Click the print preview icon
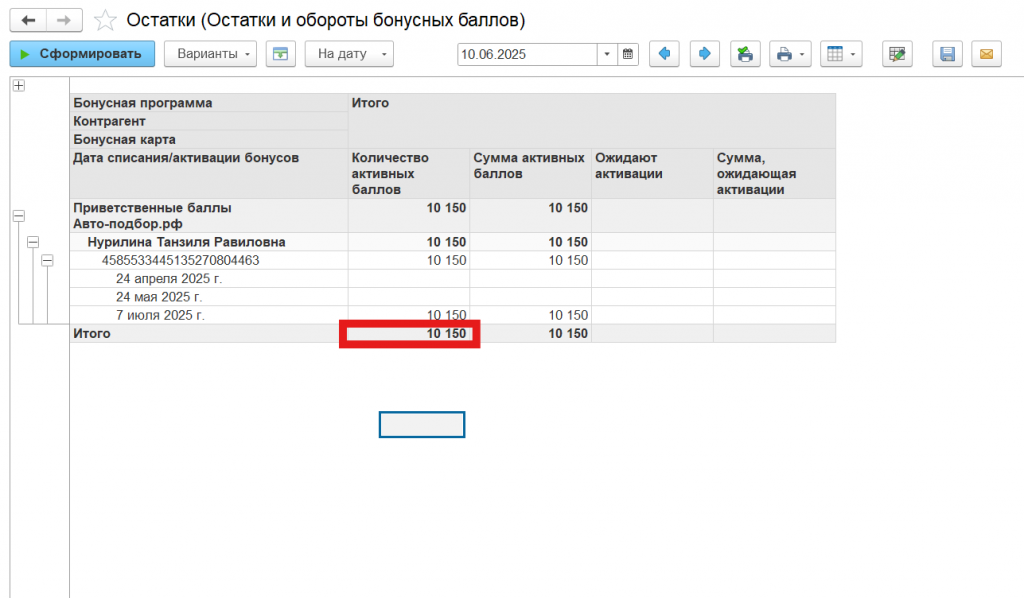 tap(744, 54)
